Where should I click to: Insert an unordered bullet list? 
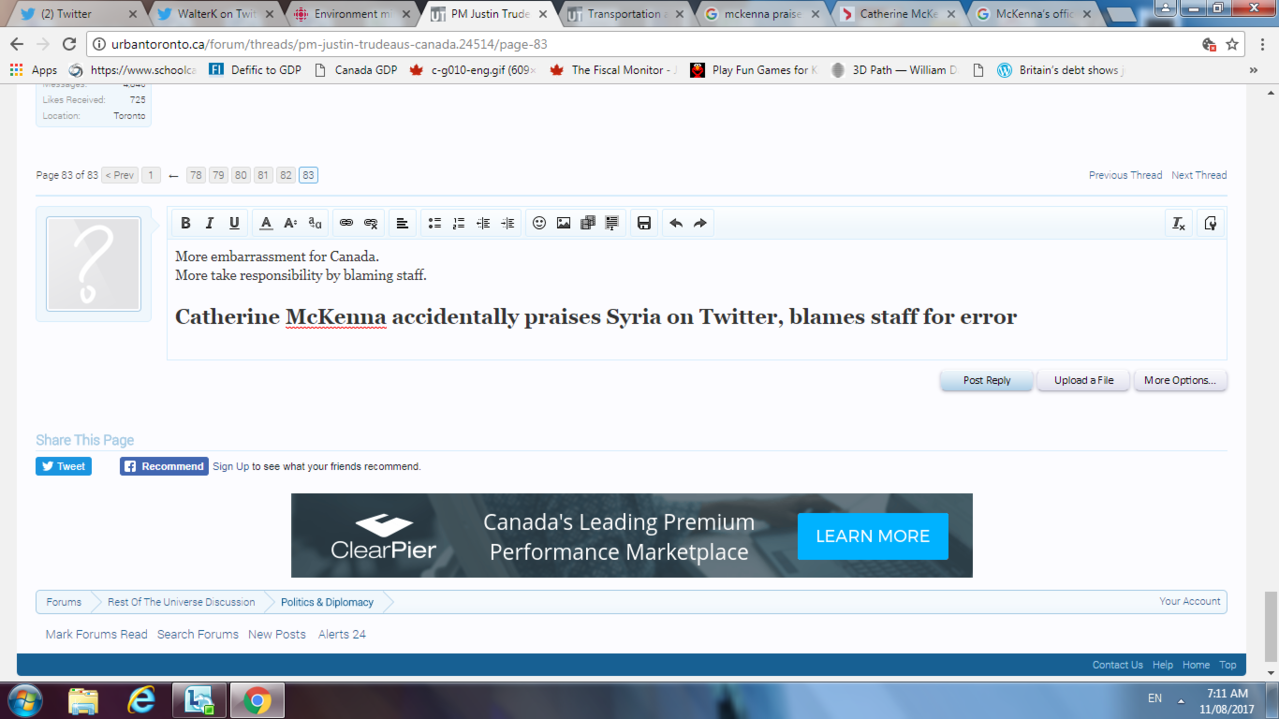click(x=434, y=223)
